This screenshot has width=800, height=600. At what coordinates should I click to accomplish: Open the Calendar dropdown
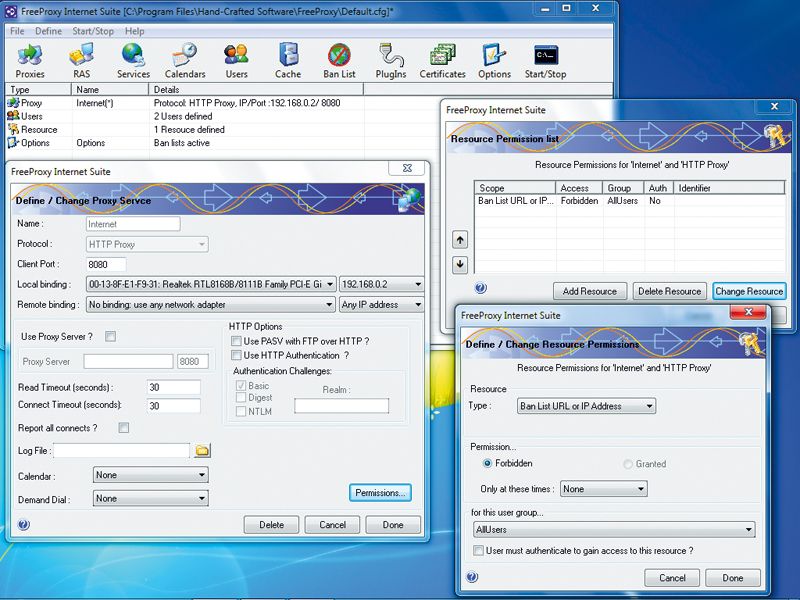click(151, 475)
